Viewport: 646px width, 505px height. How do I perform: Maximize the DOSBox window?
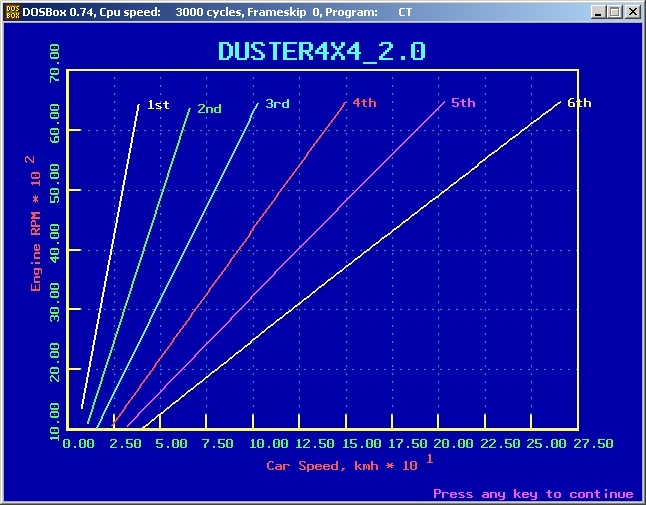click(x=614, y=12)
